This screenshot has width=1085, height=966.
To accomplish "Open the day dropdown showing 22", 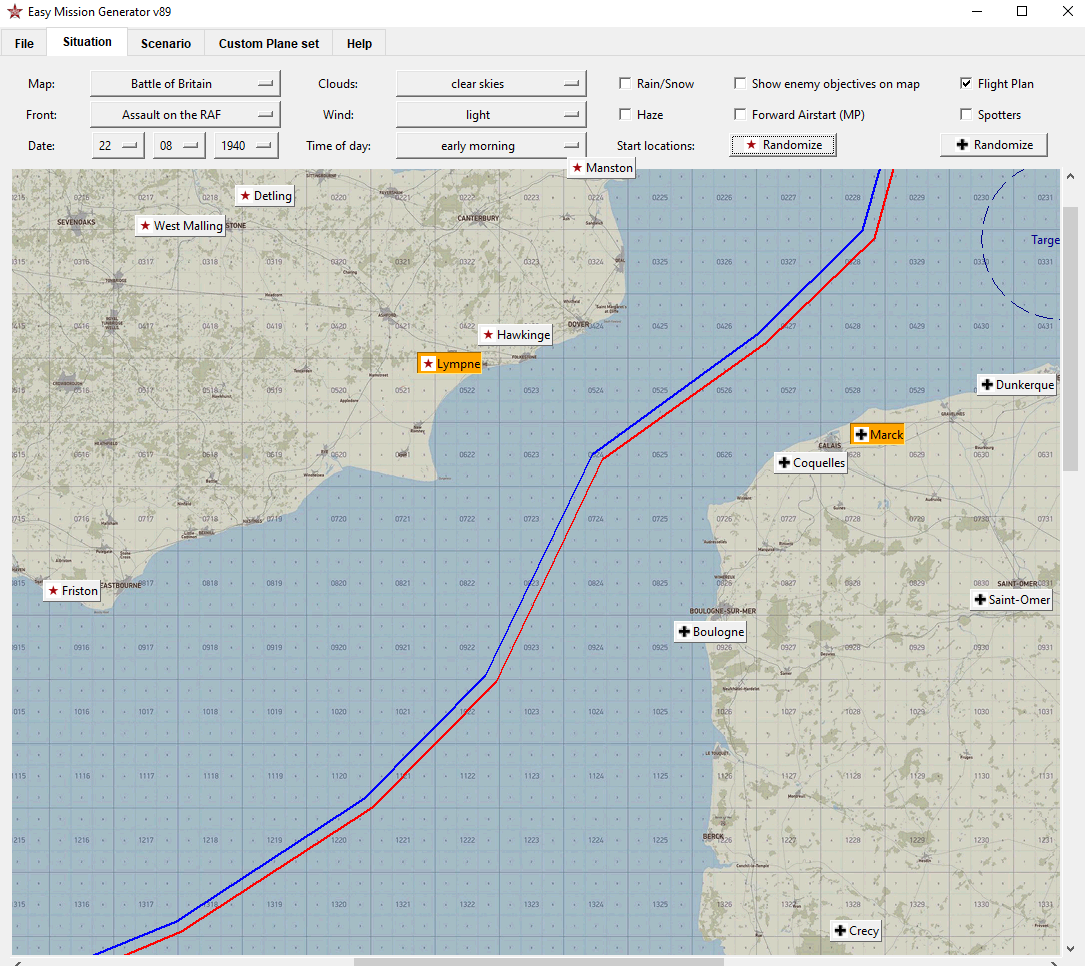I will click(x=118, y=146).
